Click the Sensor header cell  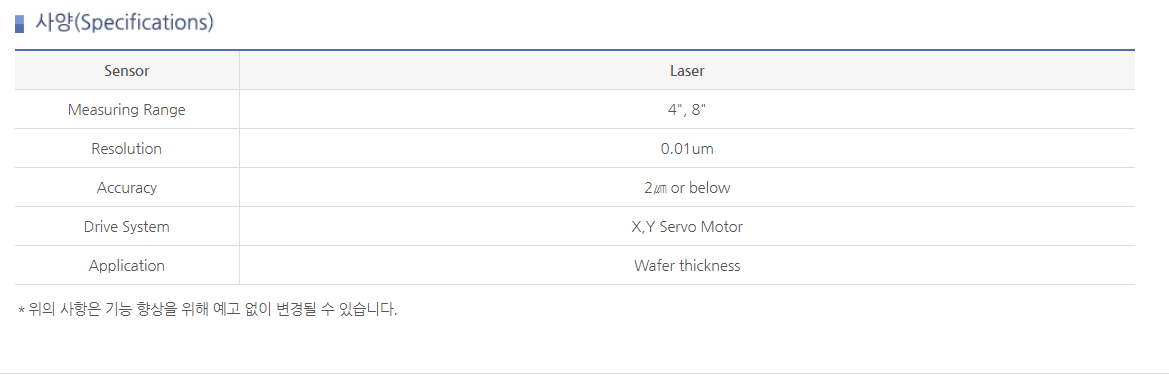[127, 71]
